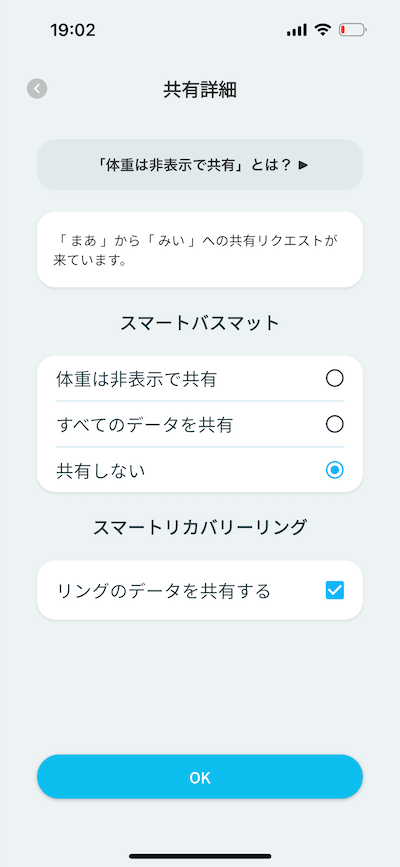Tap the share request message card
Viewport: 400px width, 867px height.
[200, 250]
